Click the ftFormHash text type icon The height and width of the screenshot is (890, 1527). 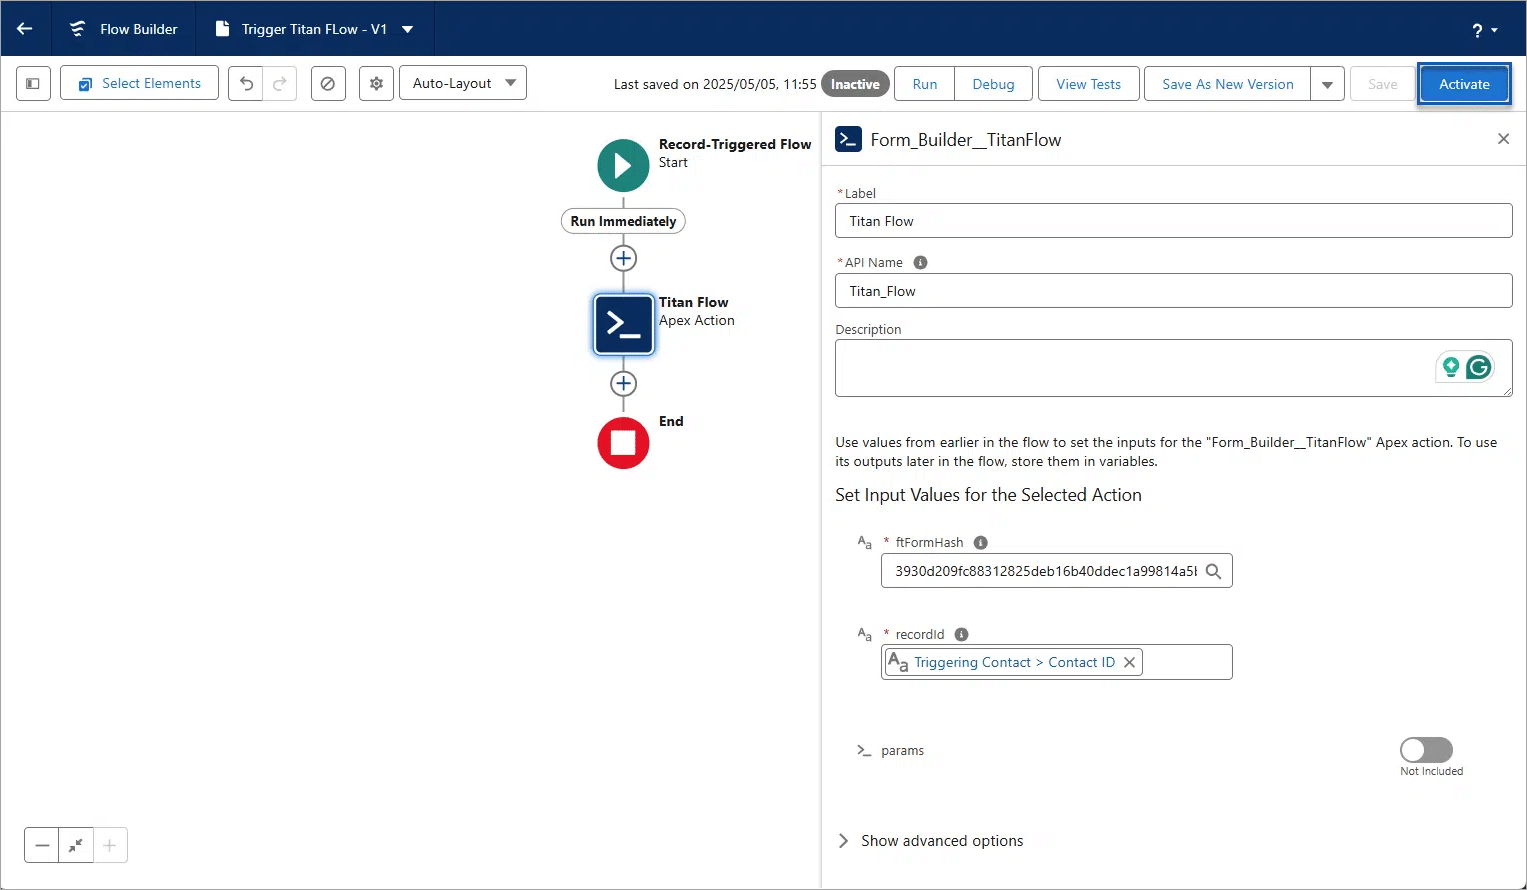pyautogui.click(x=865, y=542)
